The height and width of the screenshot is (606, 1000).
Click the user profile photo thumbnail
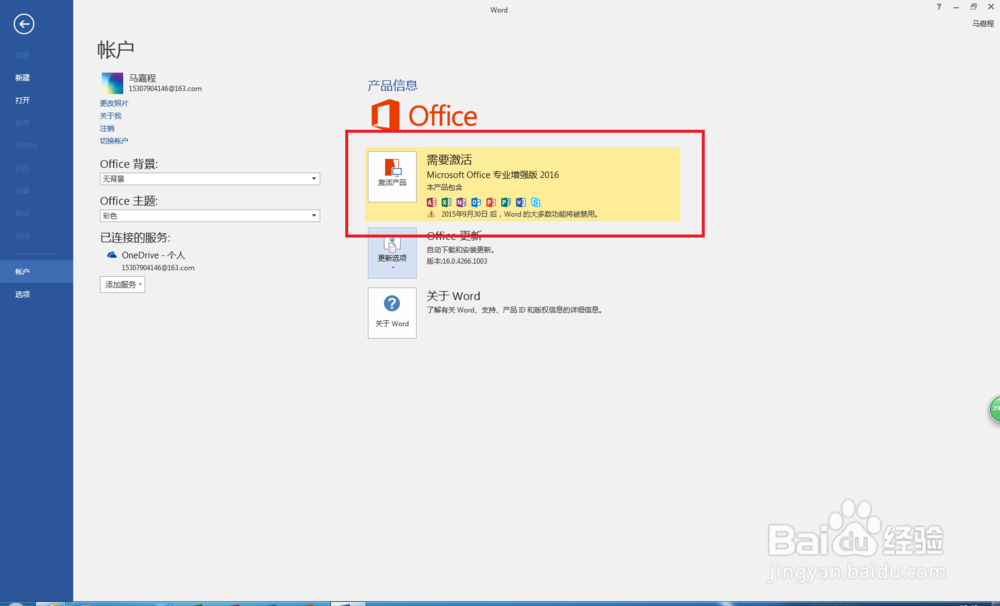[x=112, y=83]
